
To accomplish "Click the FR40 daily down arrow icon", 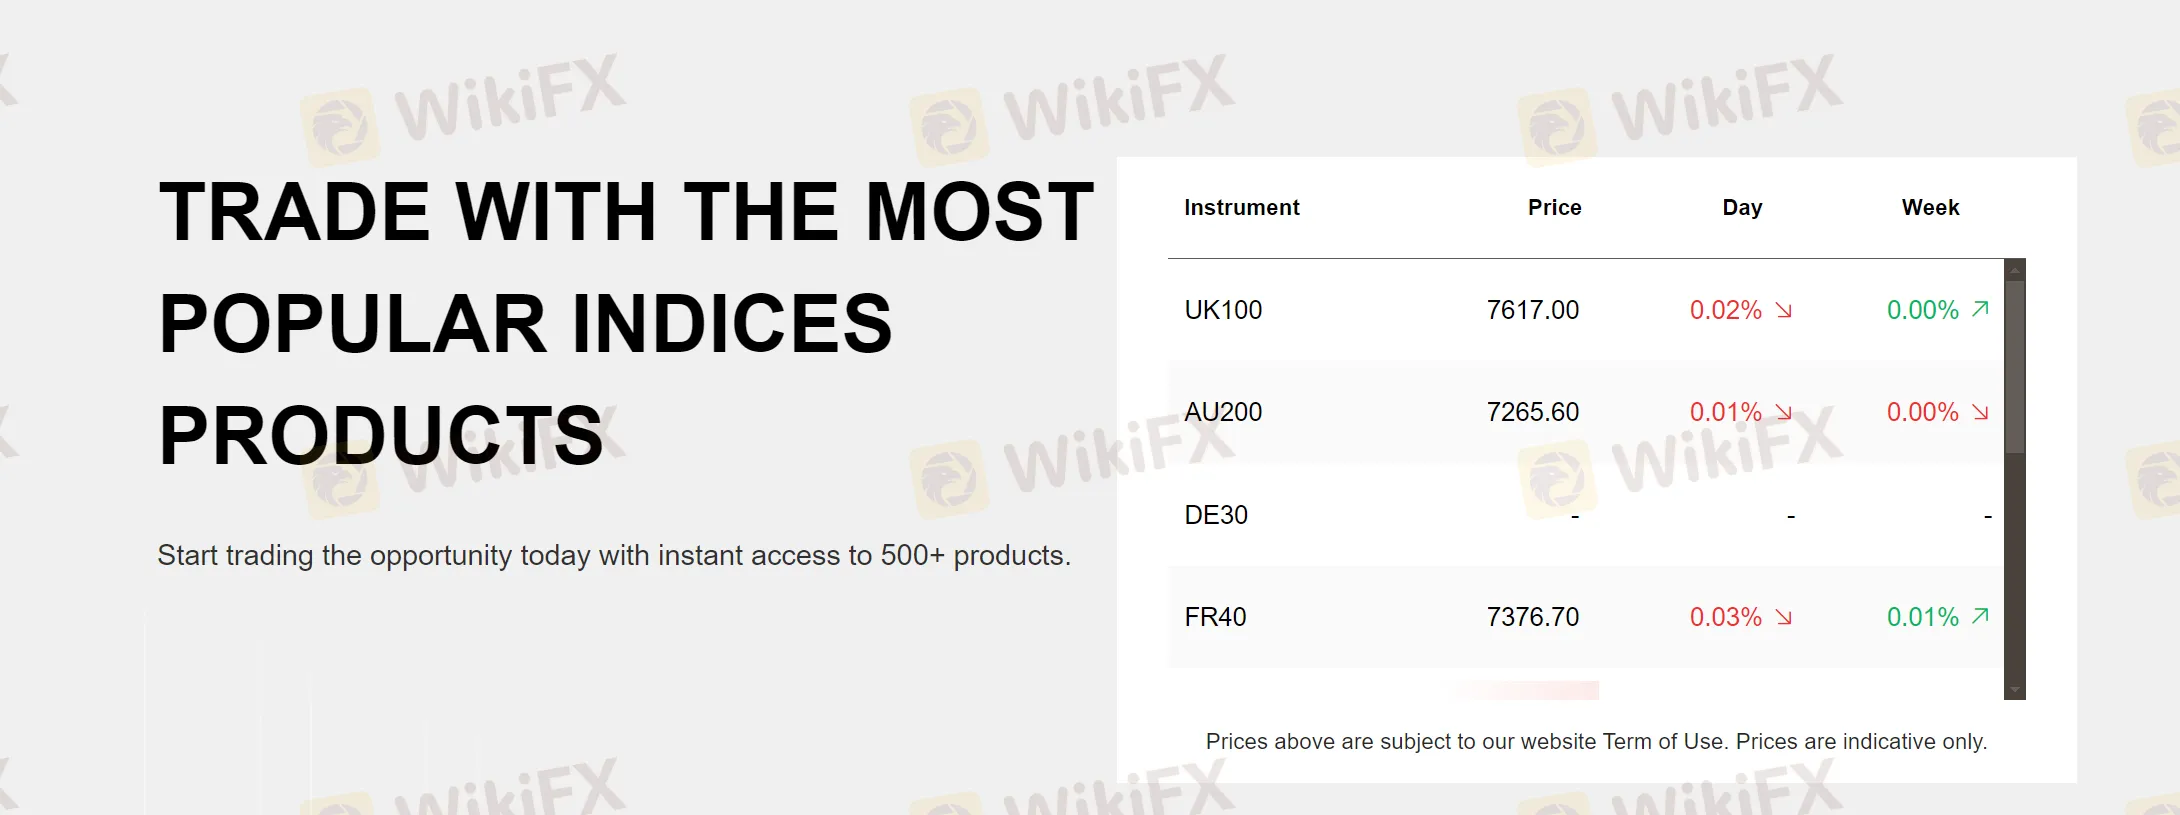I will pos(1784,617).
